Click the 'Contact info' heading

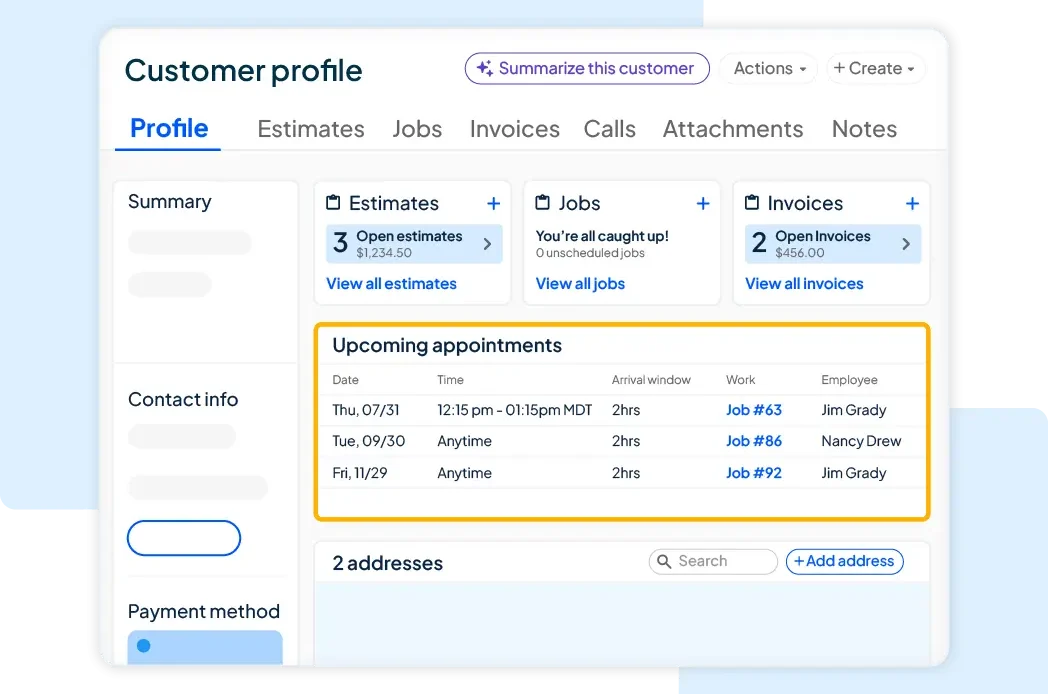coord(183,399)
